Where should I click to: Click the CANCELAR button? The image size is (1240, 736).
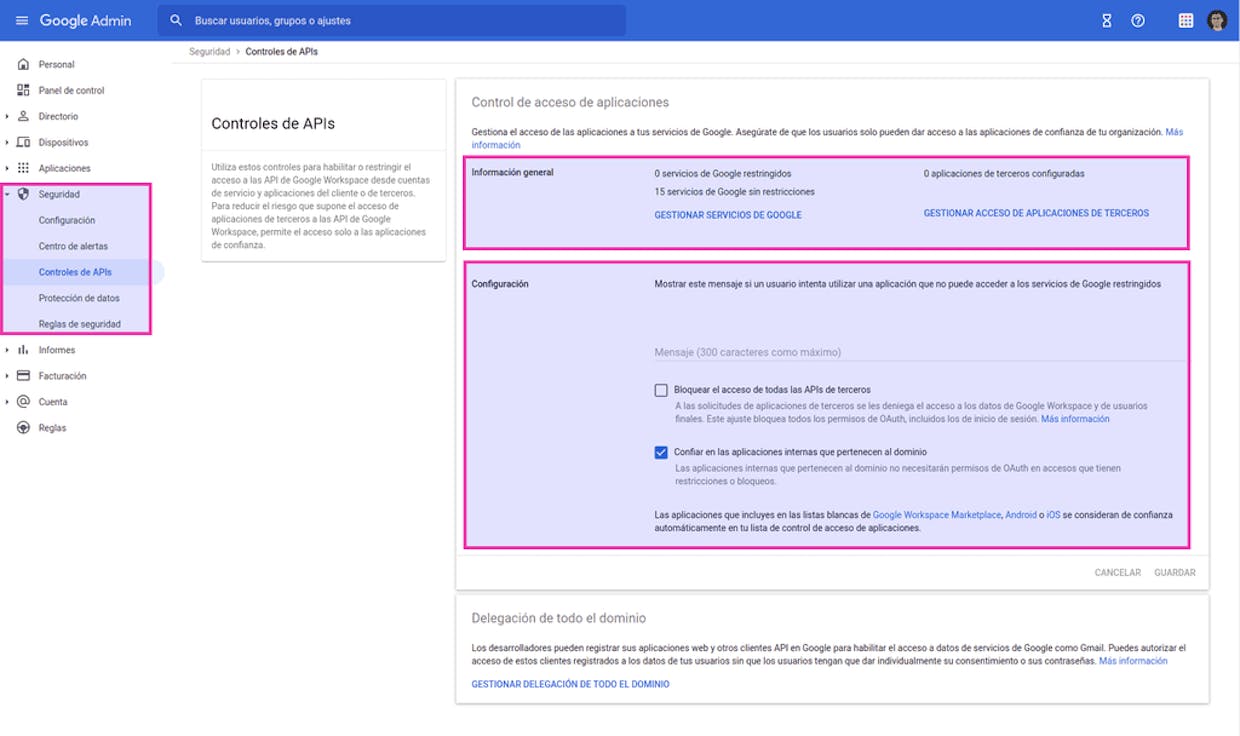(x=1118, y=573)
